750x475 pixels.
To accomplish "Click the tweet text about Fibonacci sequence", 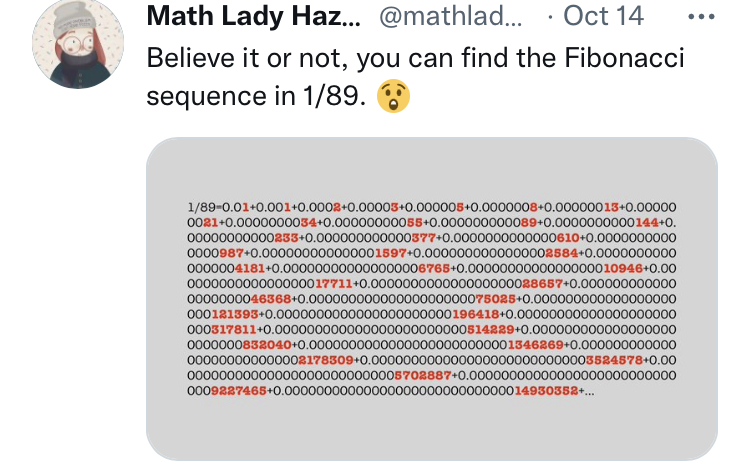I will click(x=415, y=58).
